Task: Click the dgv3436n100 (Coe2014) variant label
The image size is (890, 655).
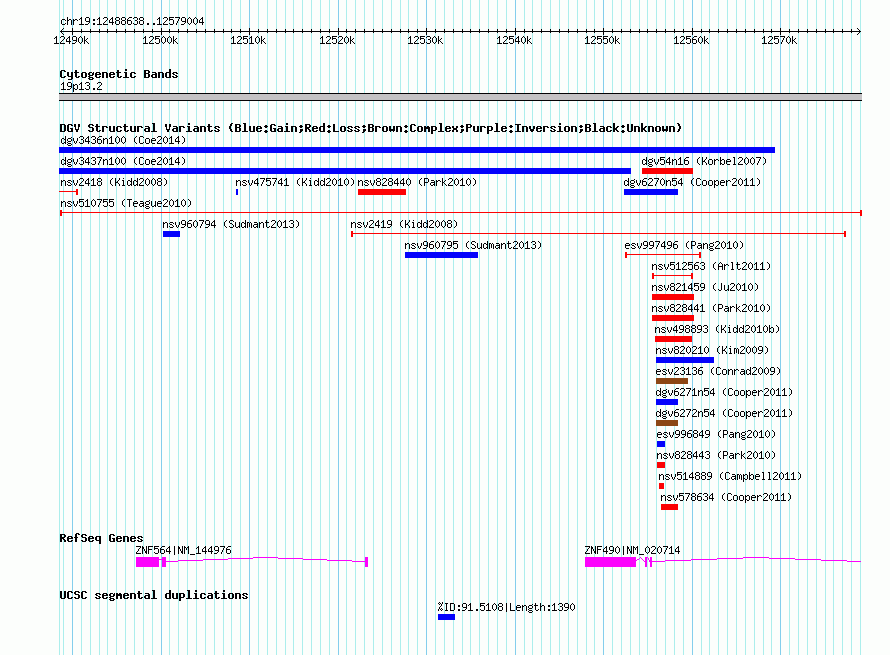Action: click(x=123, y=140)
